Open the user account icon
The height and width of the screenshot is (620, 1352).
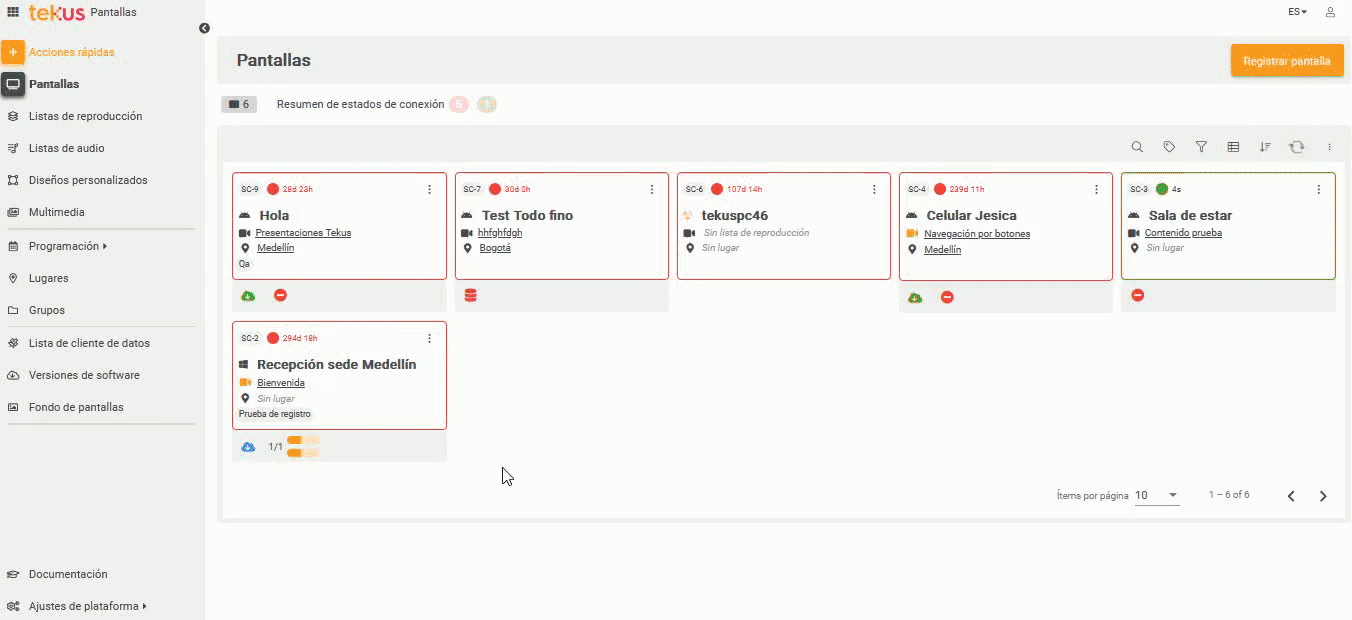(1330, 12)
